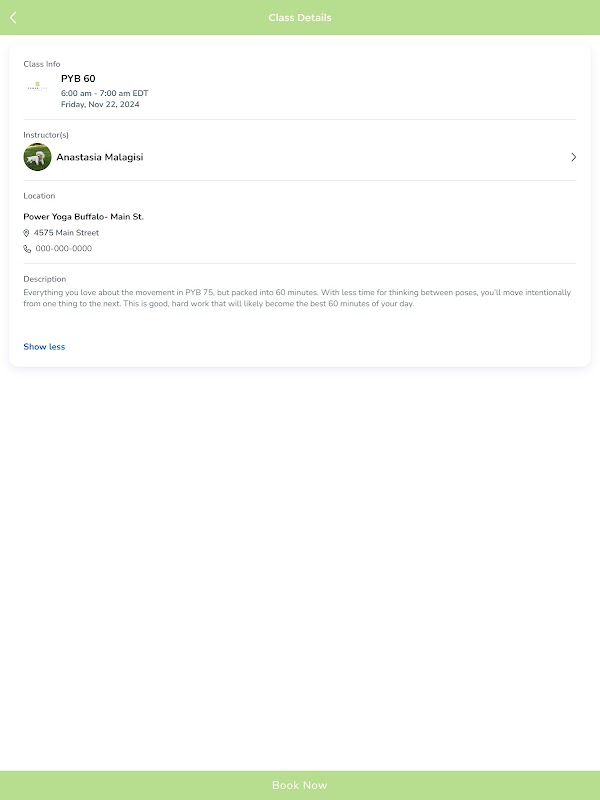The image size is (600, 800).
Task: Click the PYB 60 class title
Action: tap(78, 79)
